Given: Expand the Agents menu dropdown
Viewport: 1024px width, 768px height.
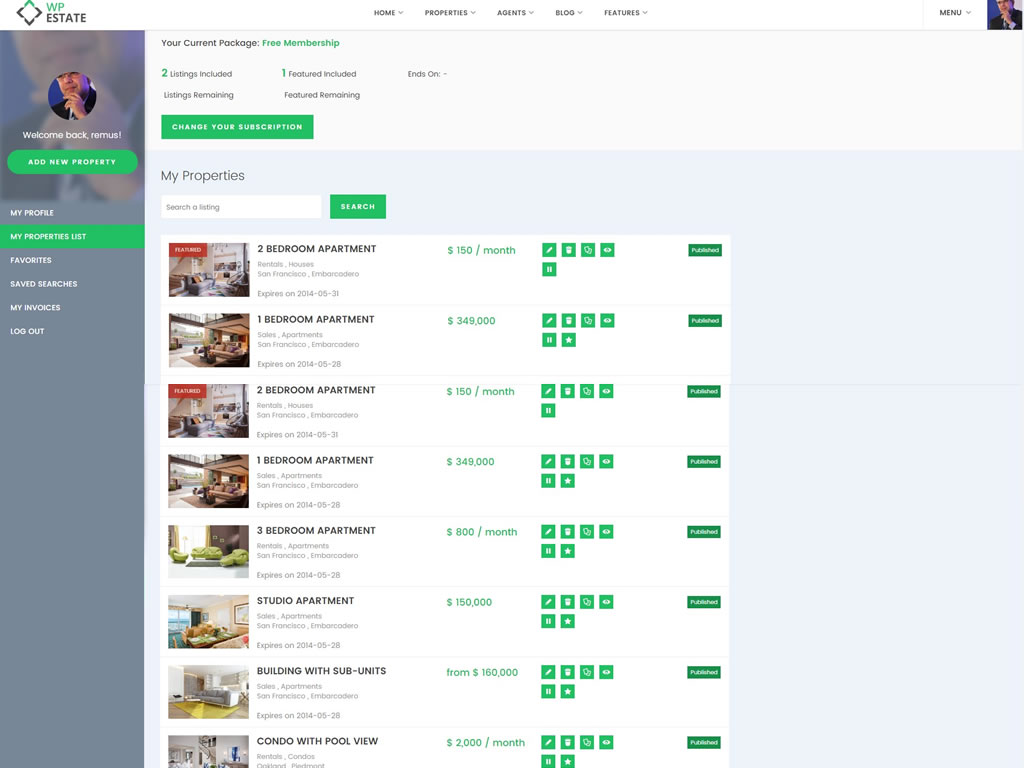Looking at the screenshot, I should (x=515, y=13).
